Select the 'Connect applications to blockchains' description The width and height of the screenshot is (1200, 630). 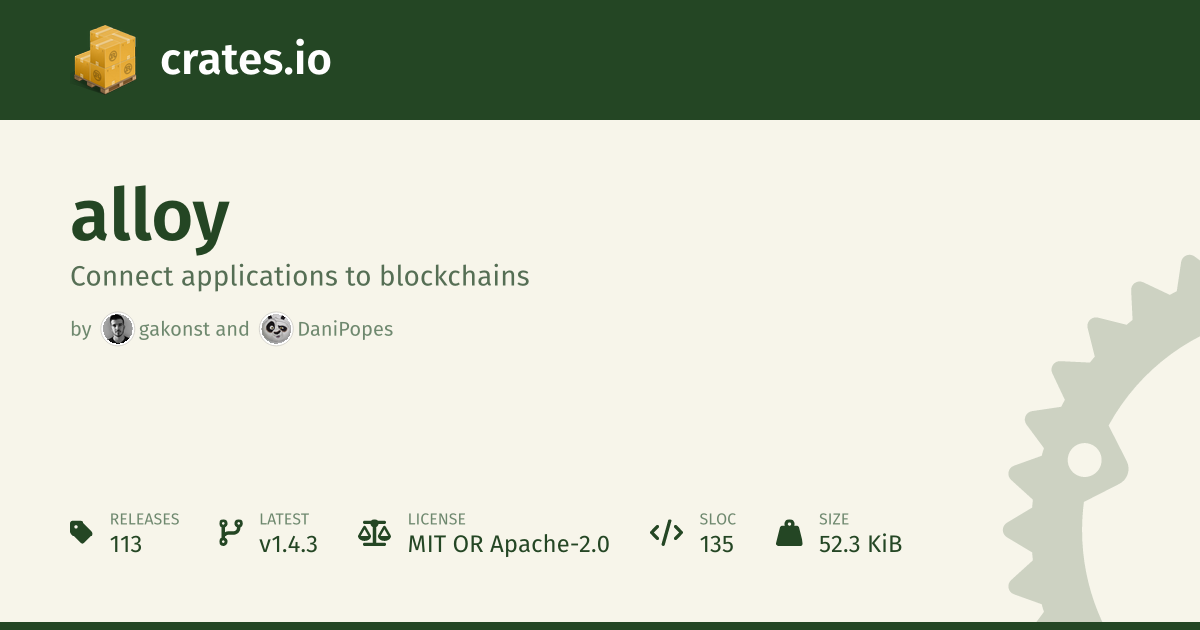pyautogui.click(x=299, y=276)
